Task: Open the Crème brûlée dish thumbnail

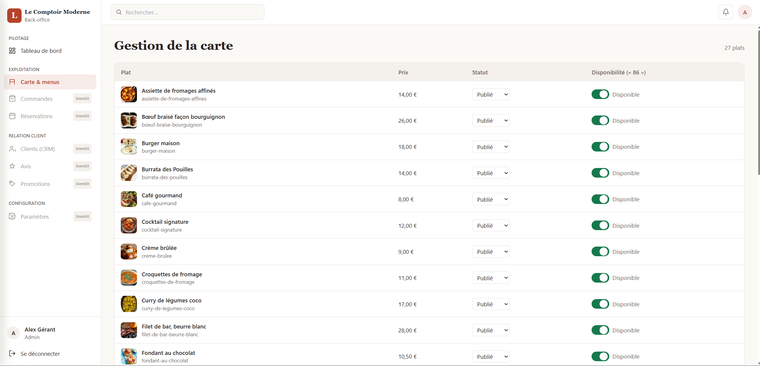Action: point(129,251)
